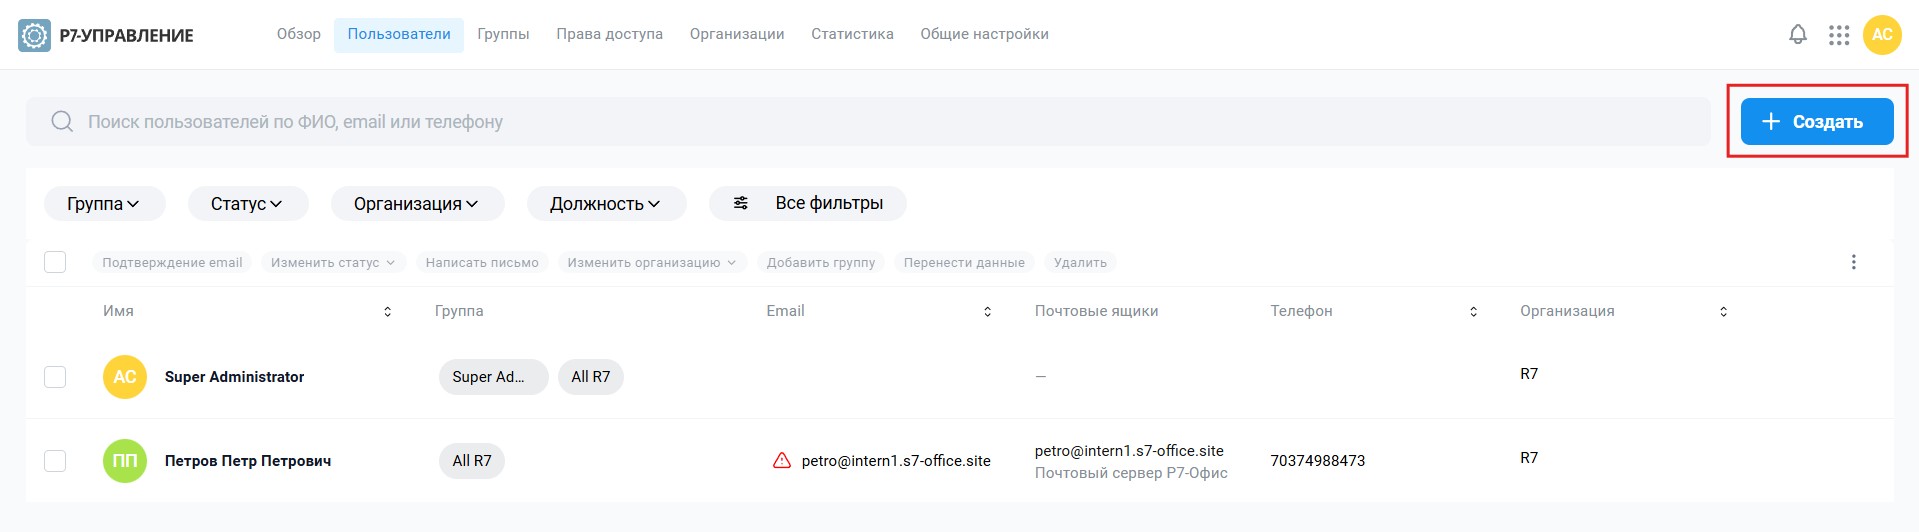Check the Super Administrator row checkbox
This screenshot has height=532, width=1919.
(55, 377)
